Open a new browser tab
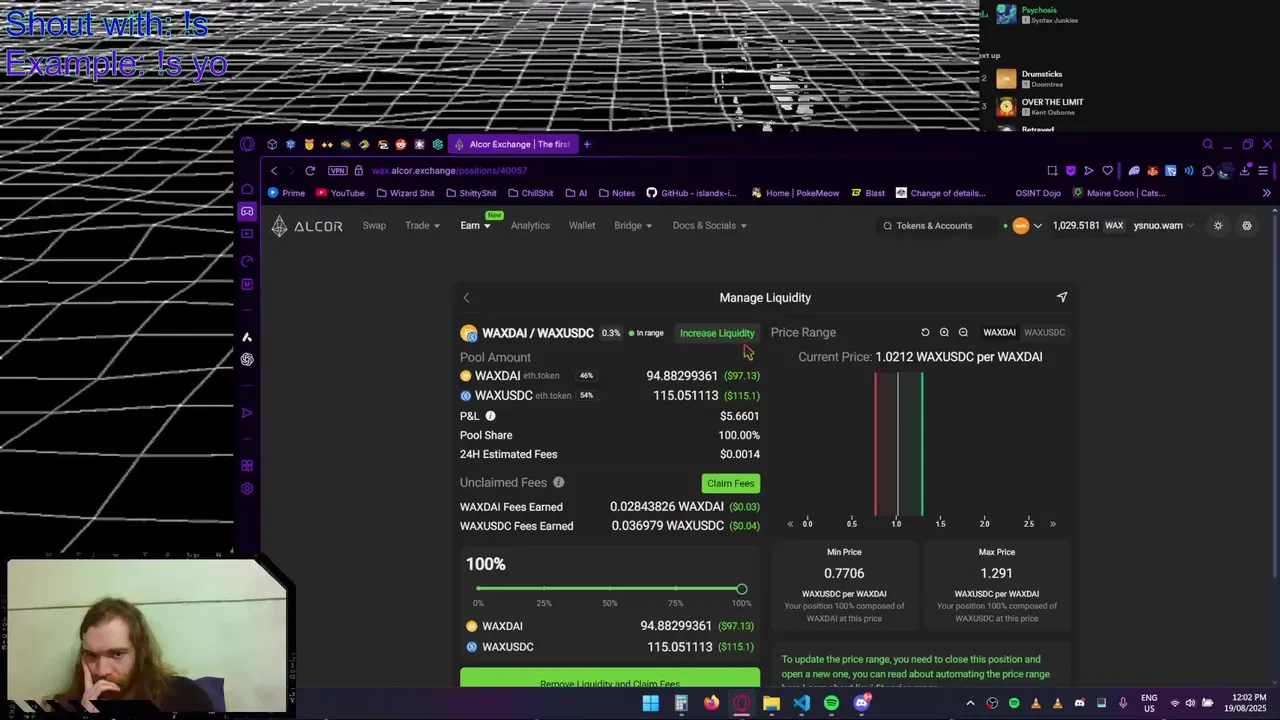 tap(587, 144)
